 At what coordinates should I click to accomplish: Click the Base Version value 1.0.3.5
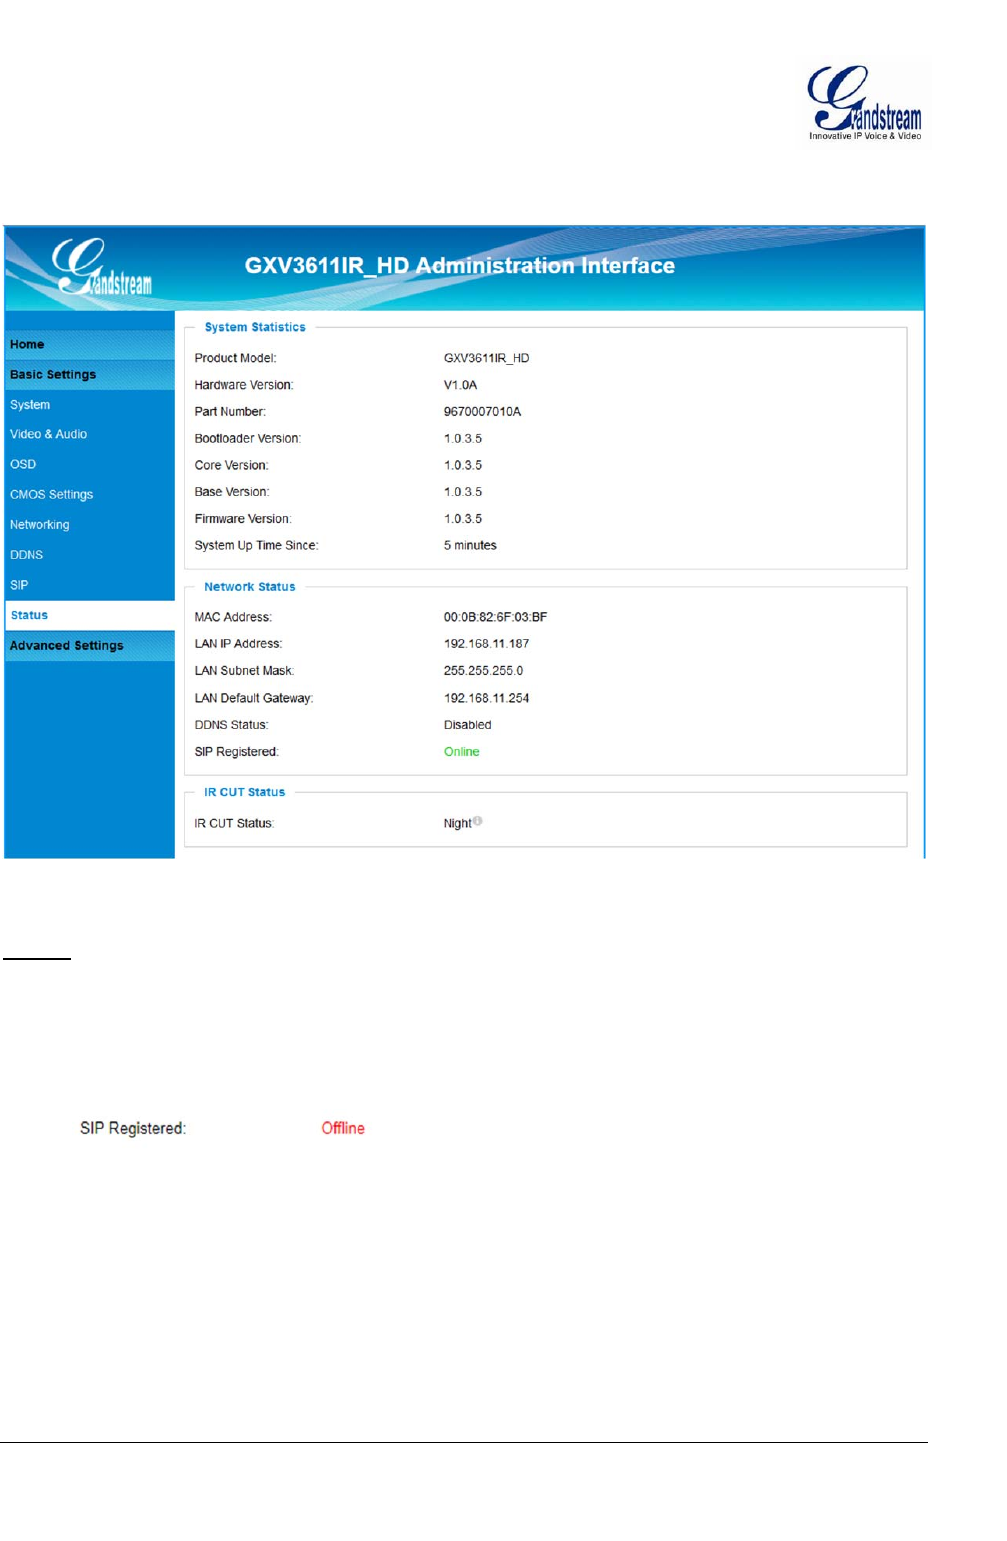click(463, 492)
